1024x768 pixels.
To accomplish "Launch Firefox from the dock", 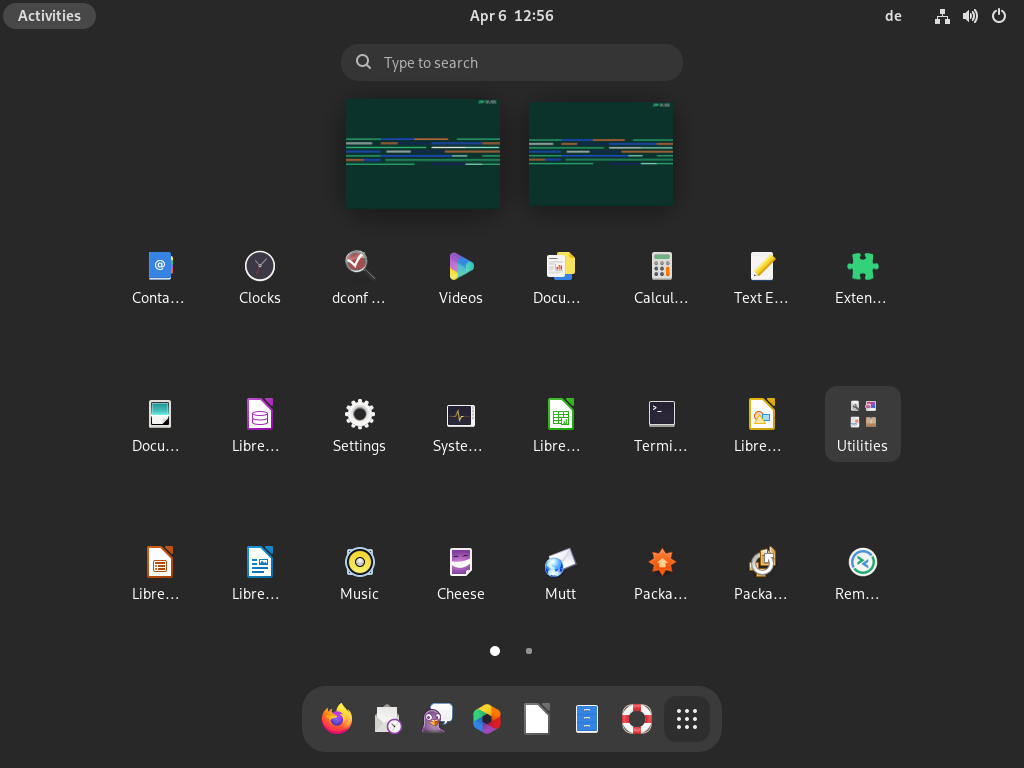I will 337,719.
